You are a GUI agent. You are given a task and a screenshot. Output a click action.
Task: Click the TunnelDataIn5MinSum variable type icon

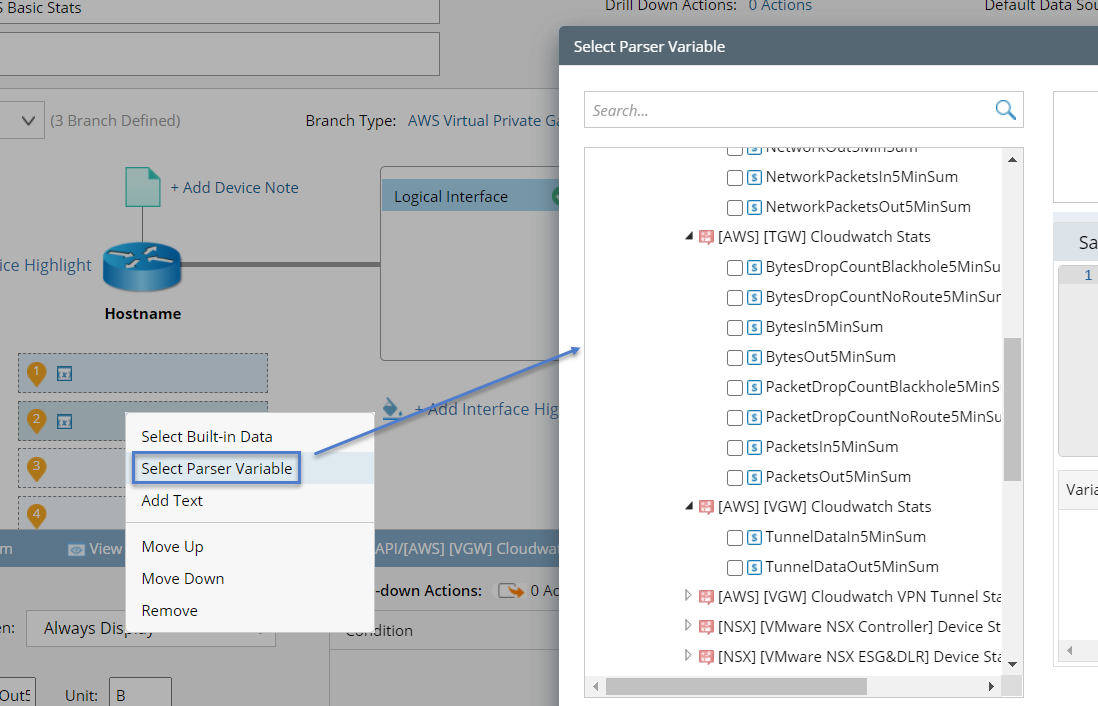(754, 537)
